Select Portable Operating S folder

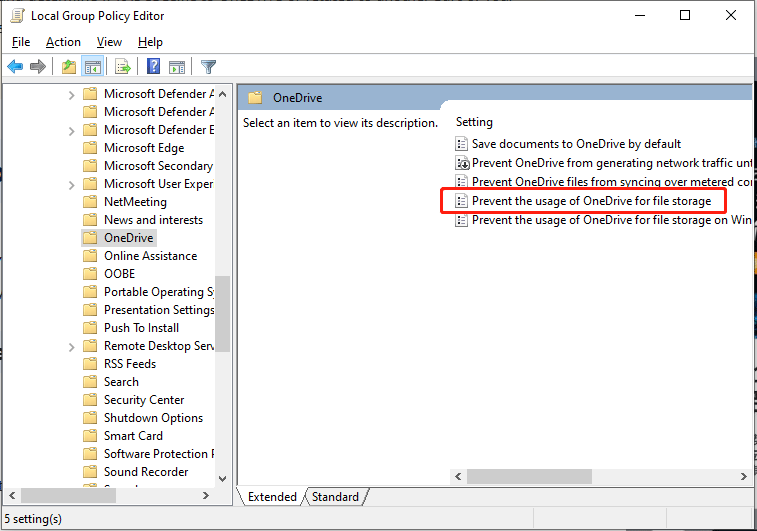pyautogui.click(x=159, y=292)
